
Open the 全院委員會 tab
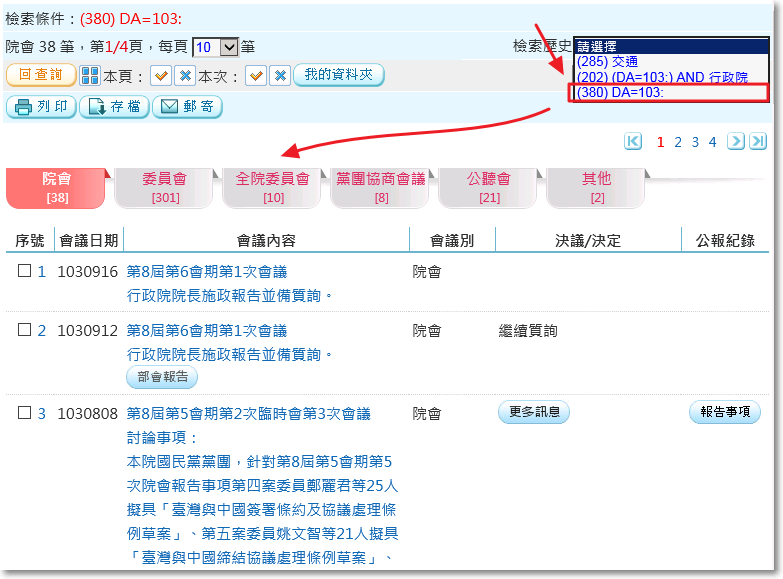point(273,187)
